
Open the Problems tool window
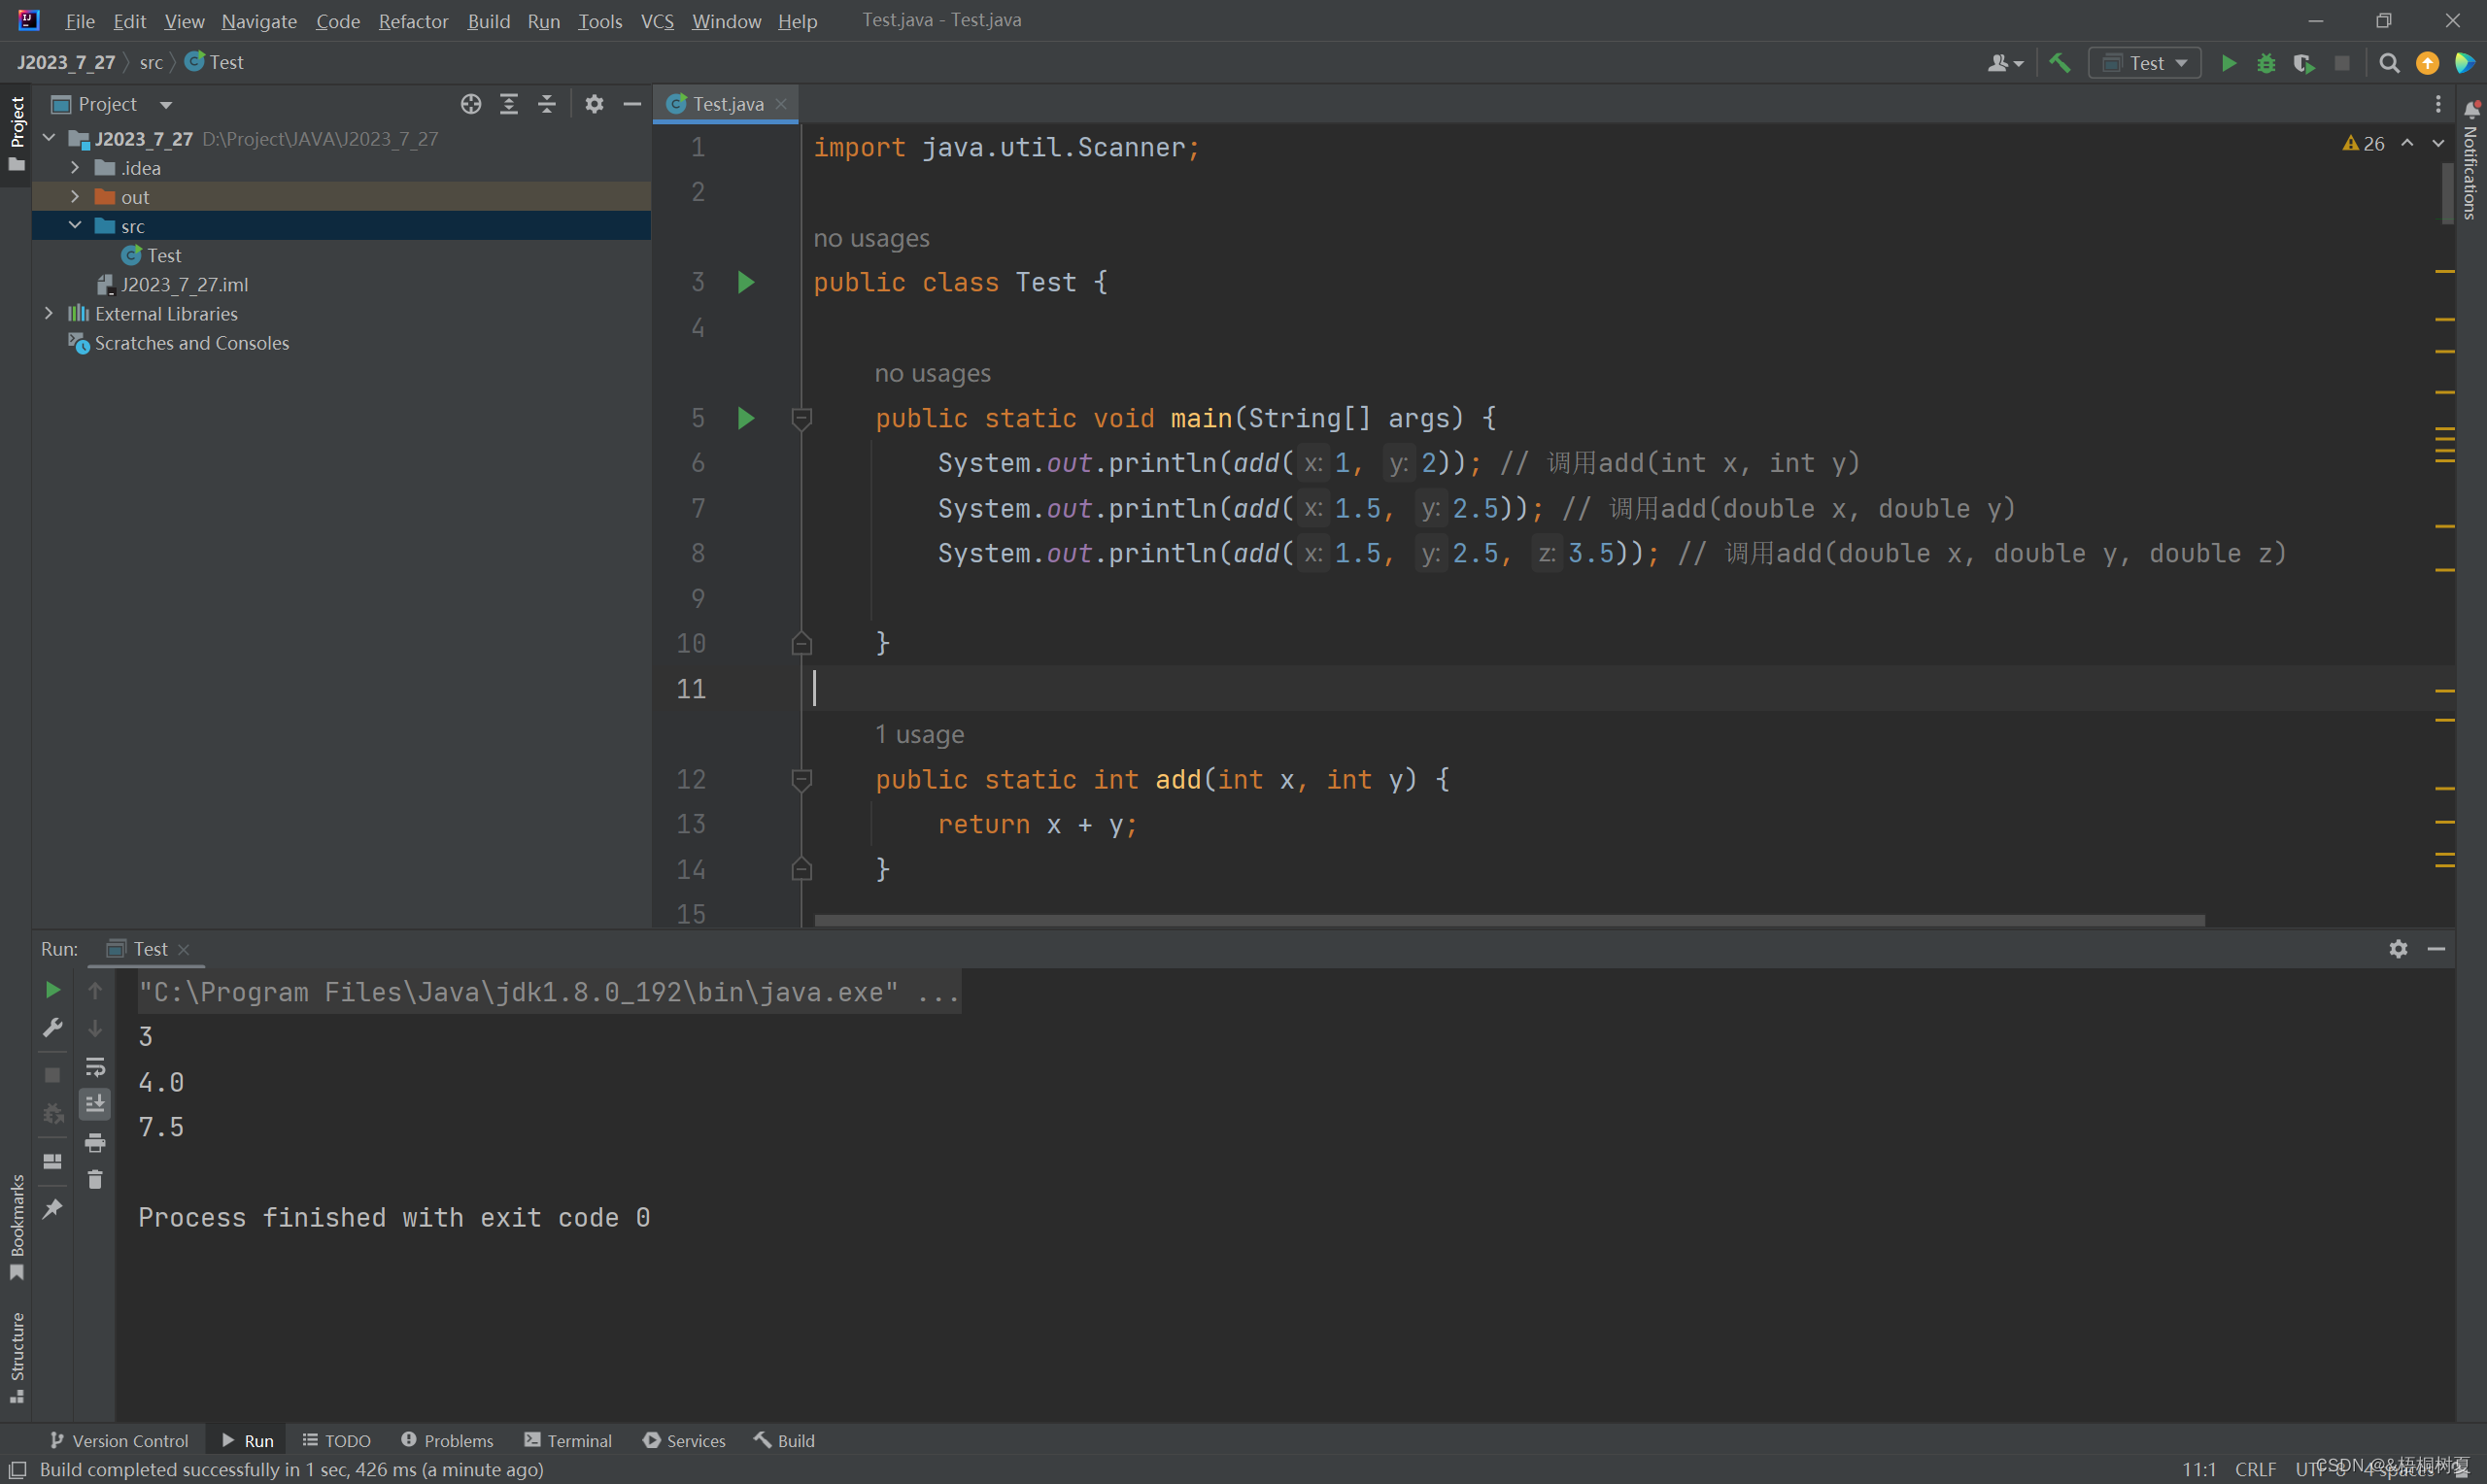click(447, 1440)
